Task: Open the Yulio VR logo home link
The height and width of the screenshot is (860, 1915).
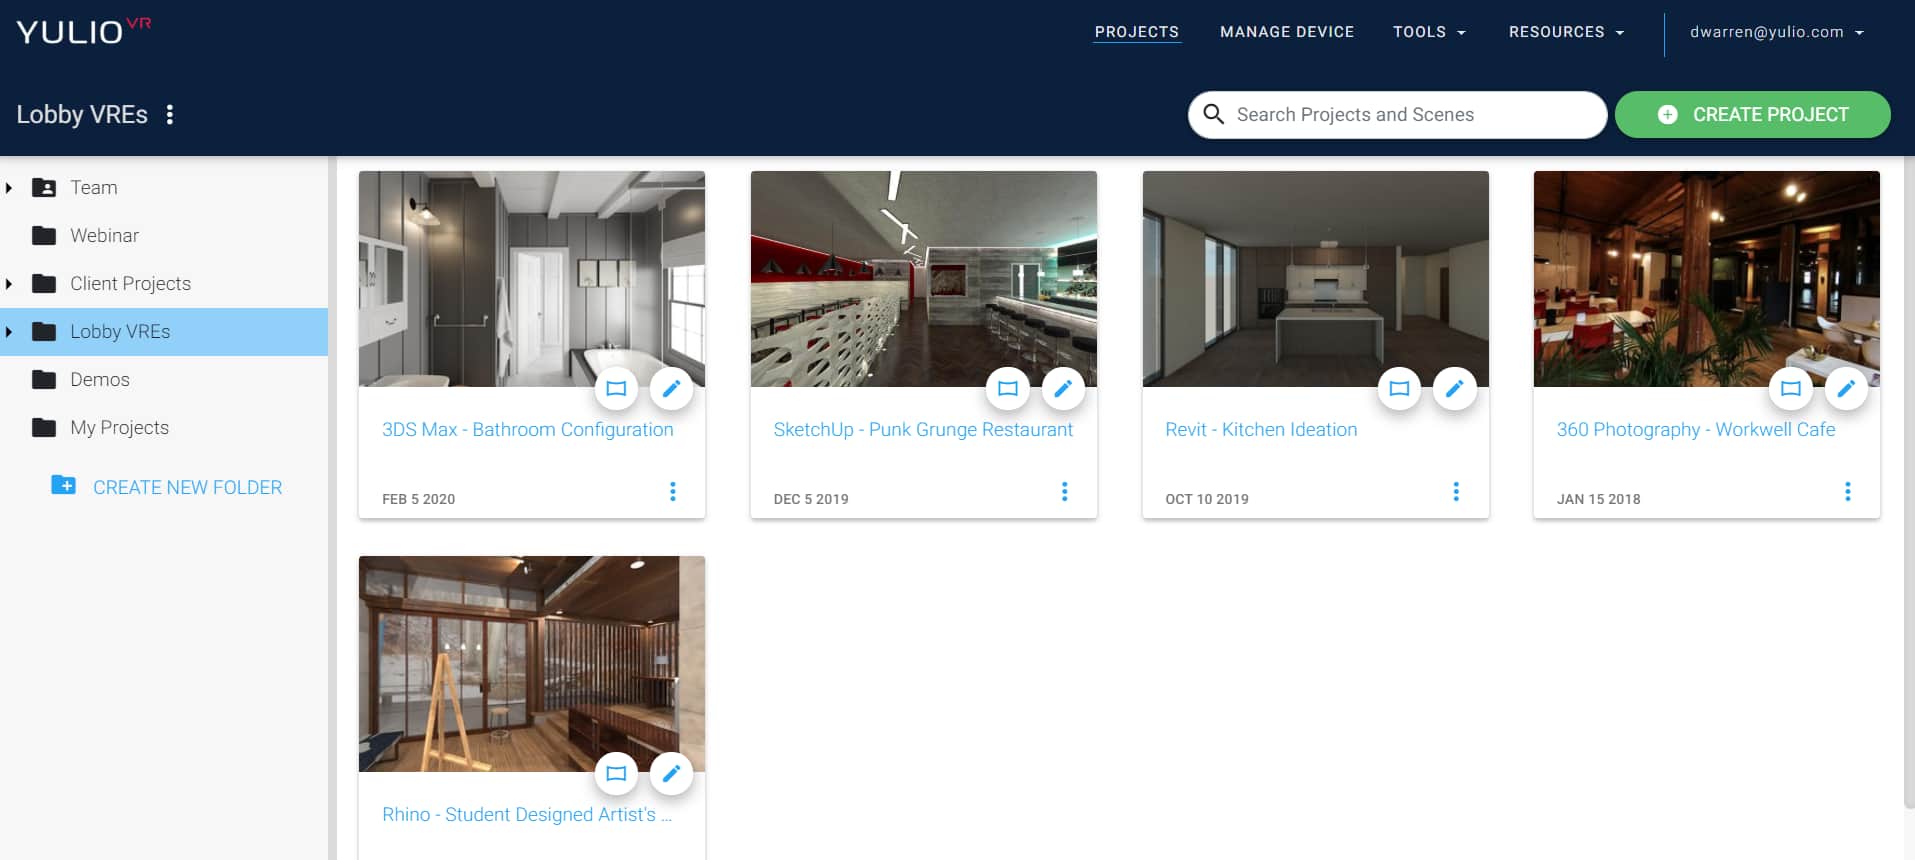Action: pyautogui.click(x=83, y=31)
